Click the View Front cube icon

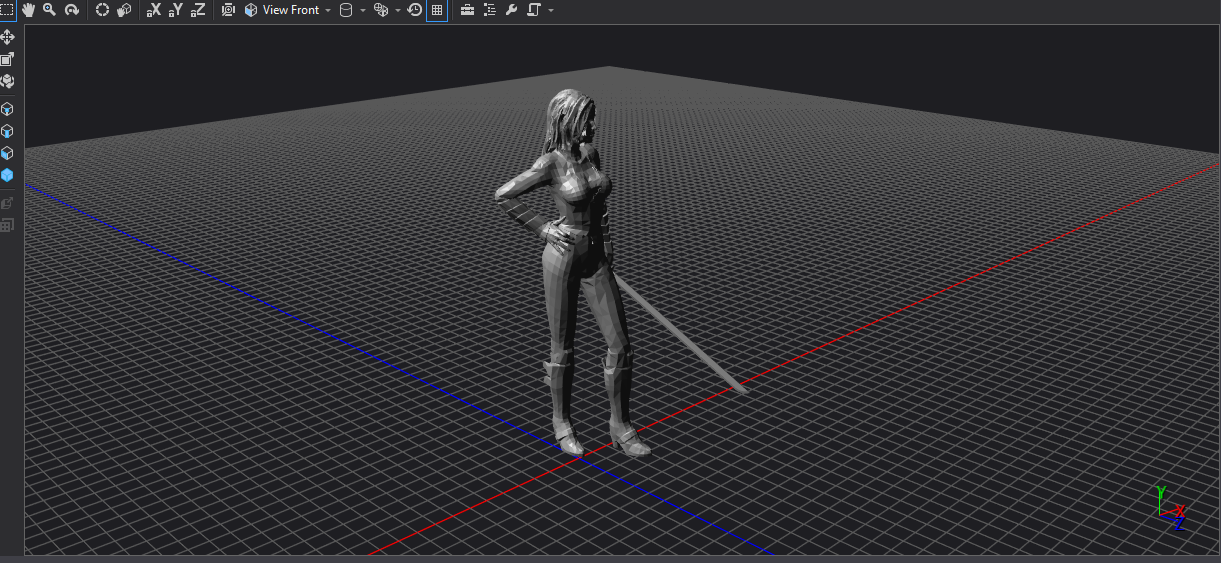(250, 10)
